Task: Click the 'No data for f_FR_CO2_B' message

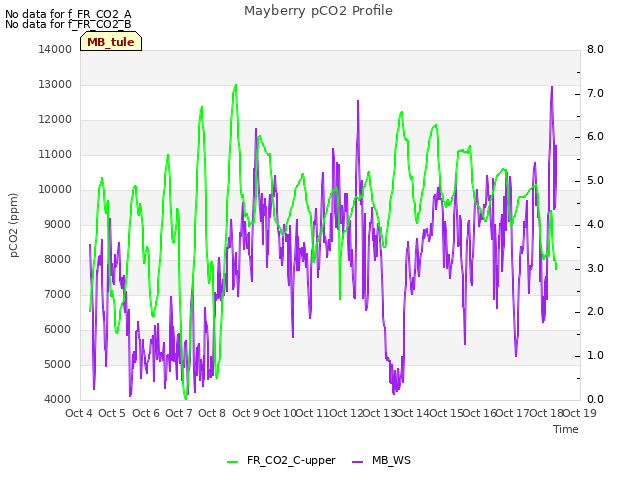Action: (x=68, y=24)
